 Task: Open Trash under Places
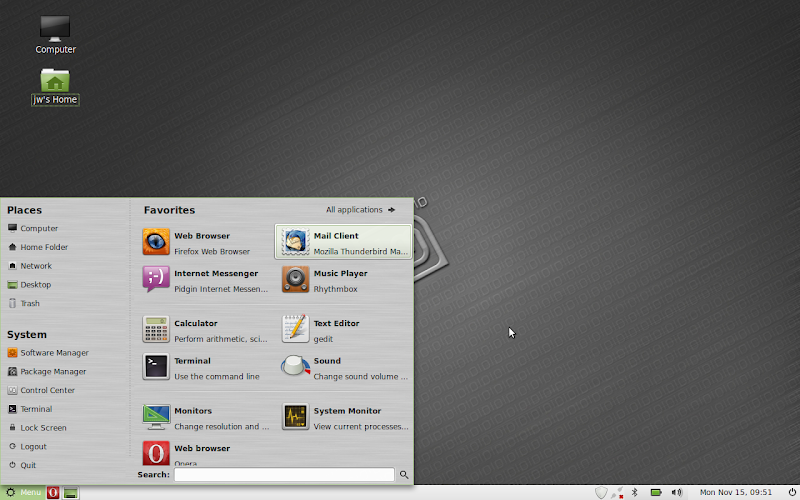point(24,304)
